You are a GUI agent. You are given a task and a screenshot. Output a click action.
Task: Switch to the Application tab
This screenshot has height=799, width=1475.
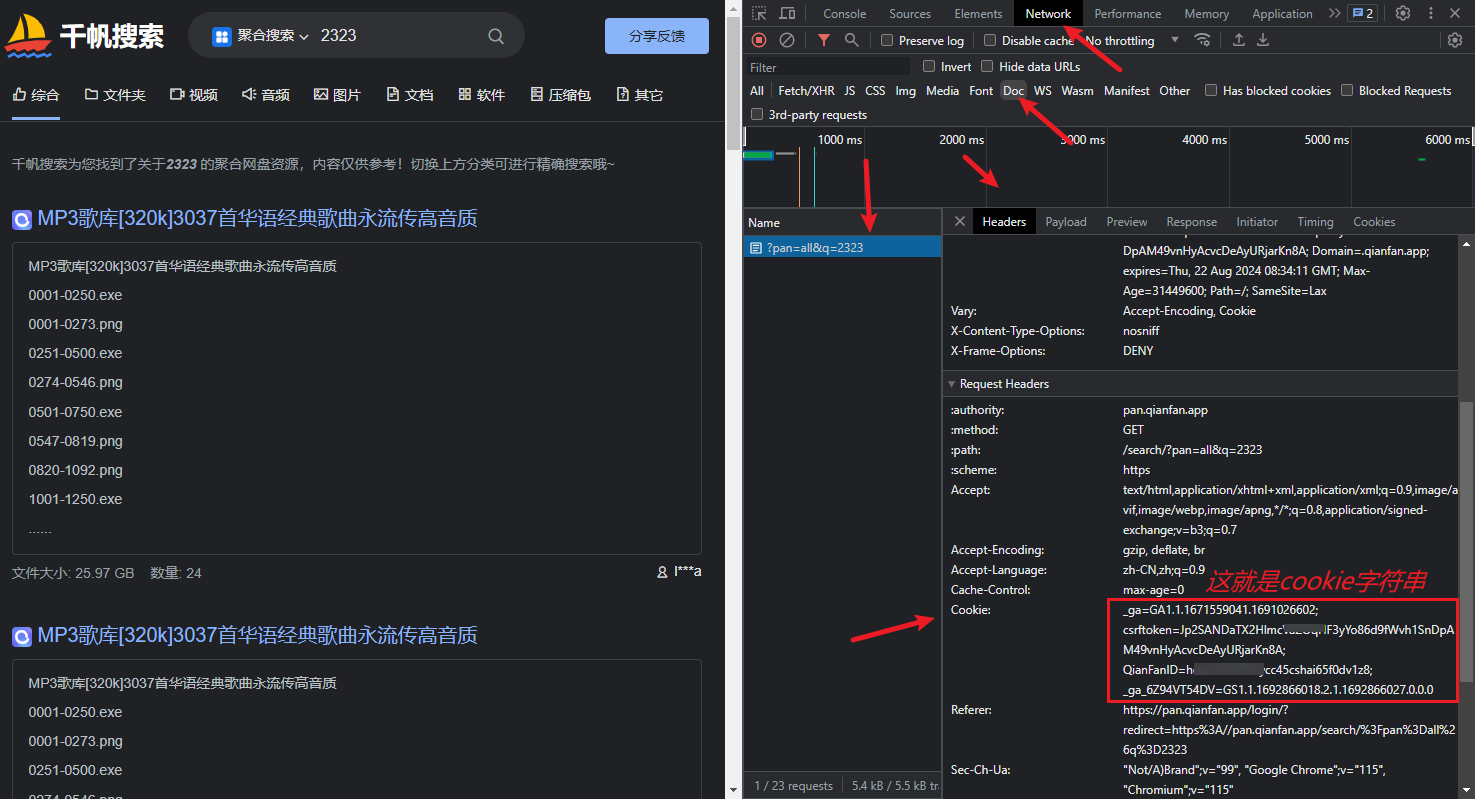click(1282, 13)
